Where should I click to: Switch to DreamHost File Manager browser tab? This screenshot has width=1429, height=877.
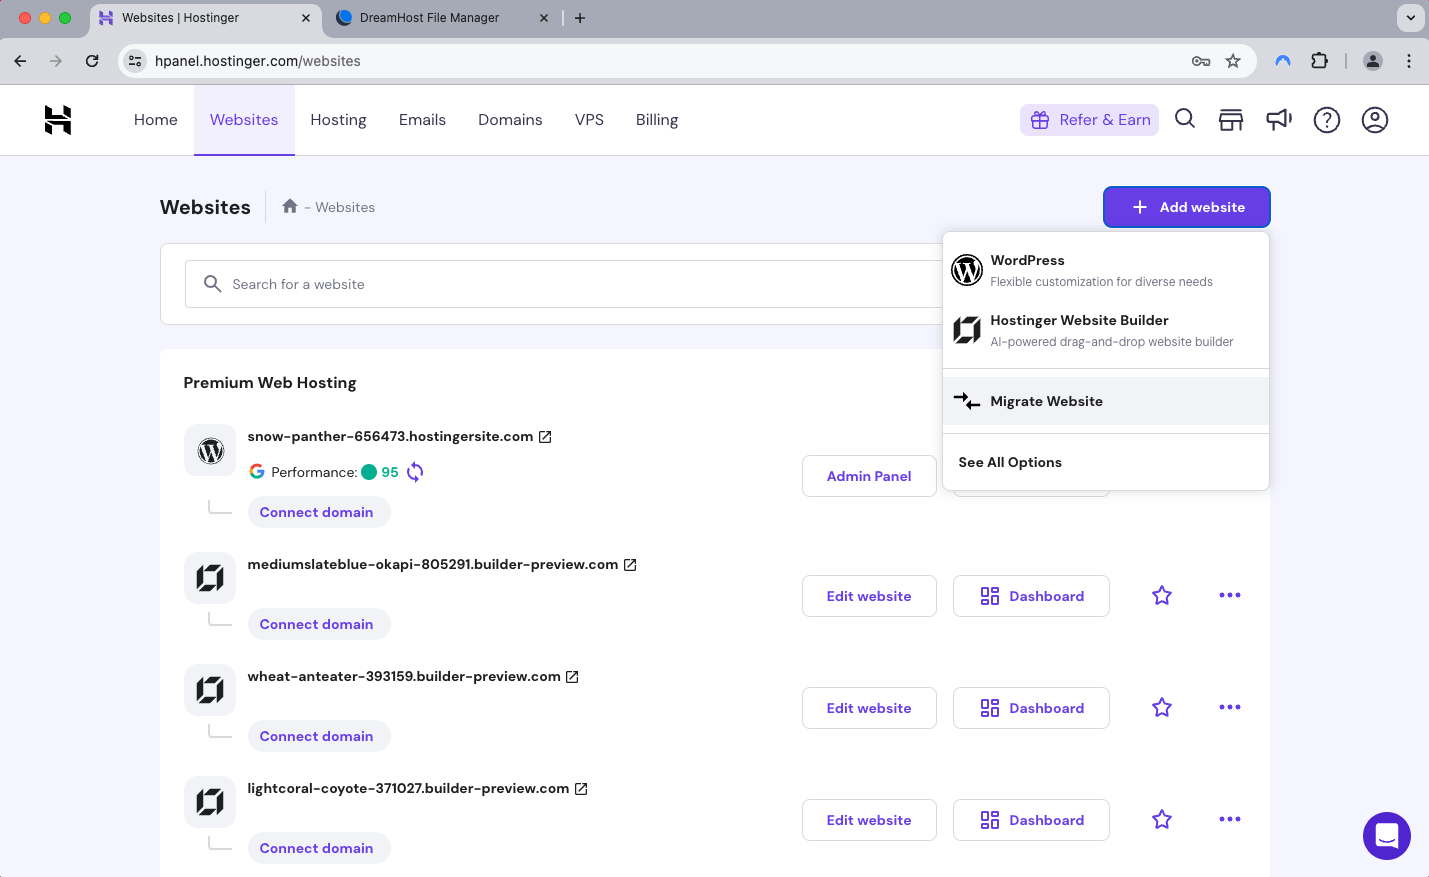click(440, 18)
